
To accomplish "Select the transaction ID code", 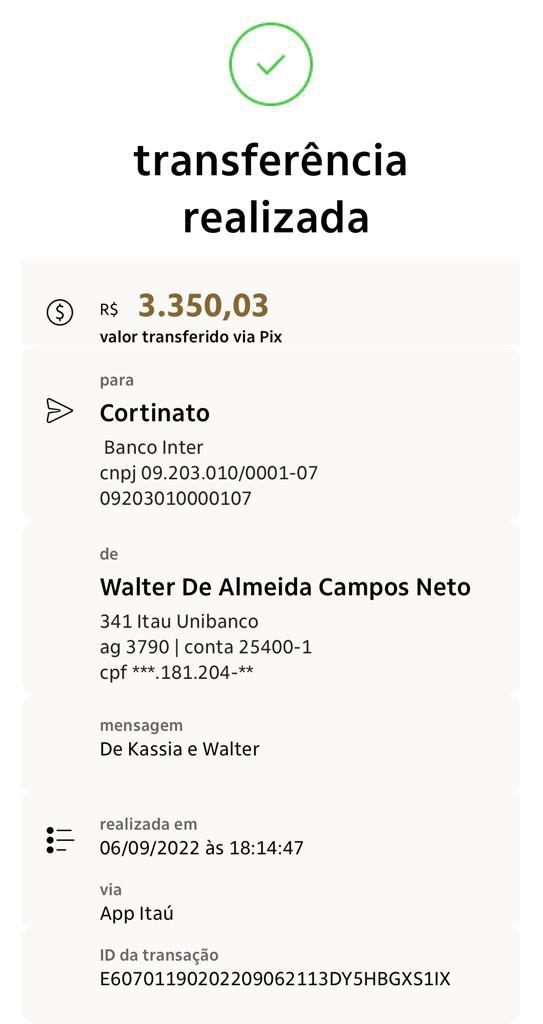I will pos(275,979).
